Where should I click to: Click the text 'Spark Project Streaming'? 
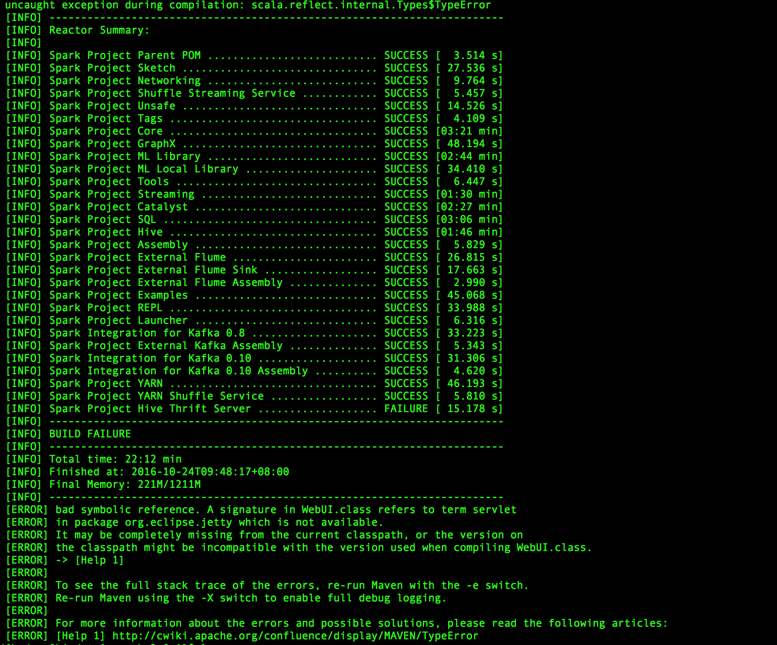pos(122,194)
